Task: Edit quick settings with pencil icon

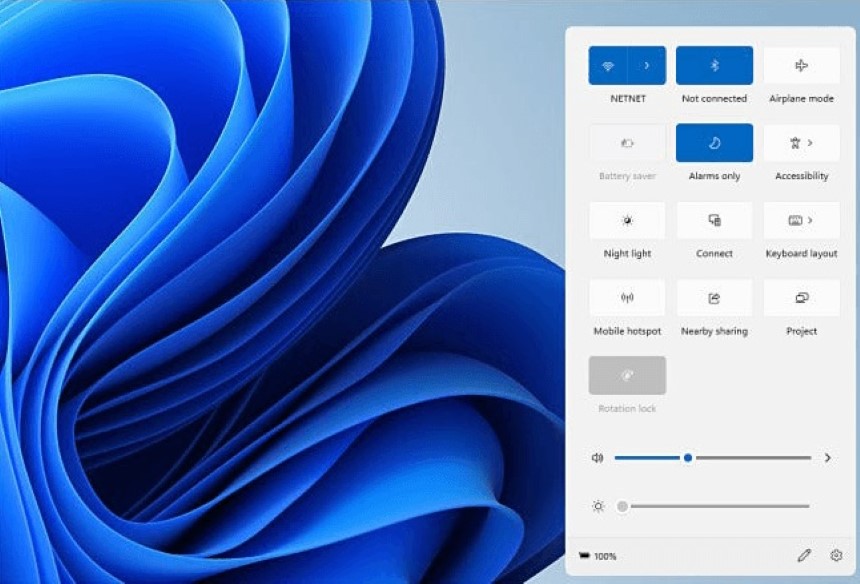Action: point(804,555)
